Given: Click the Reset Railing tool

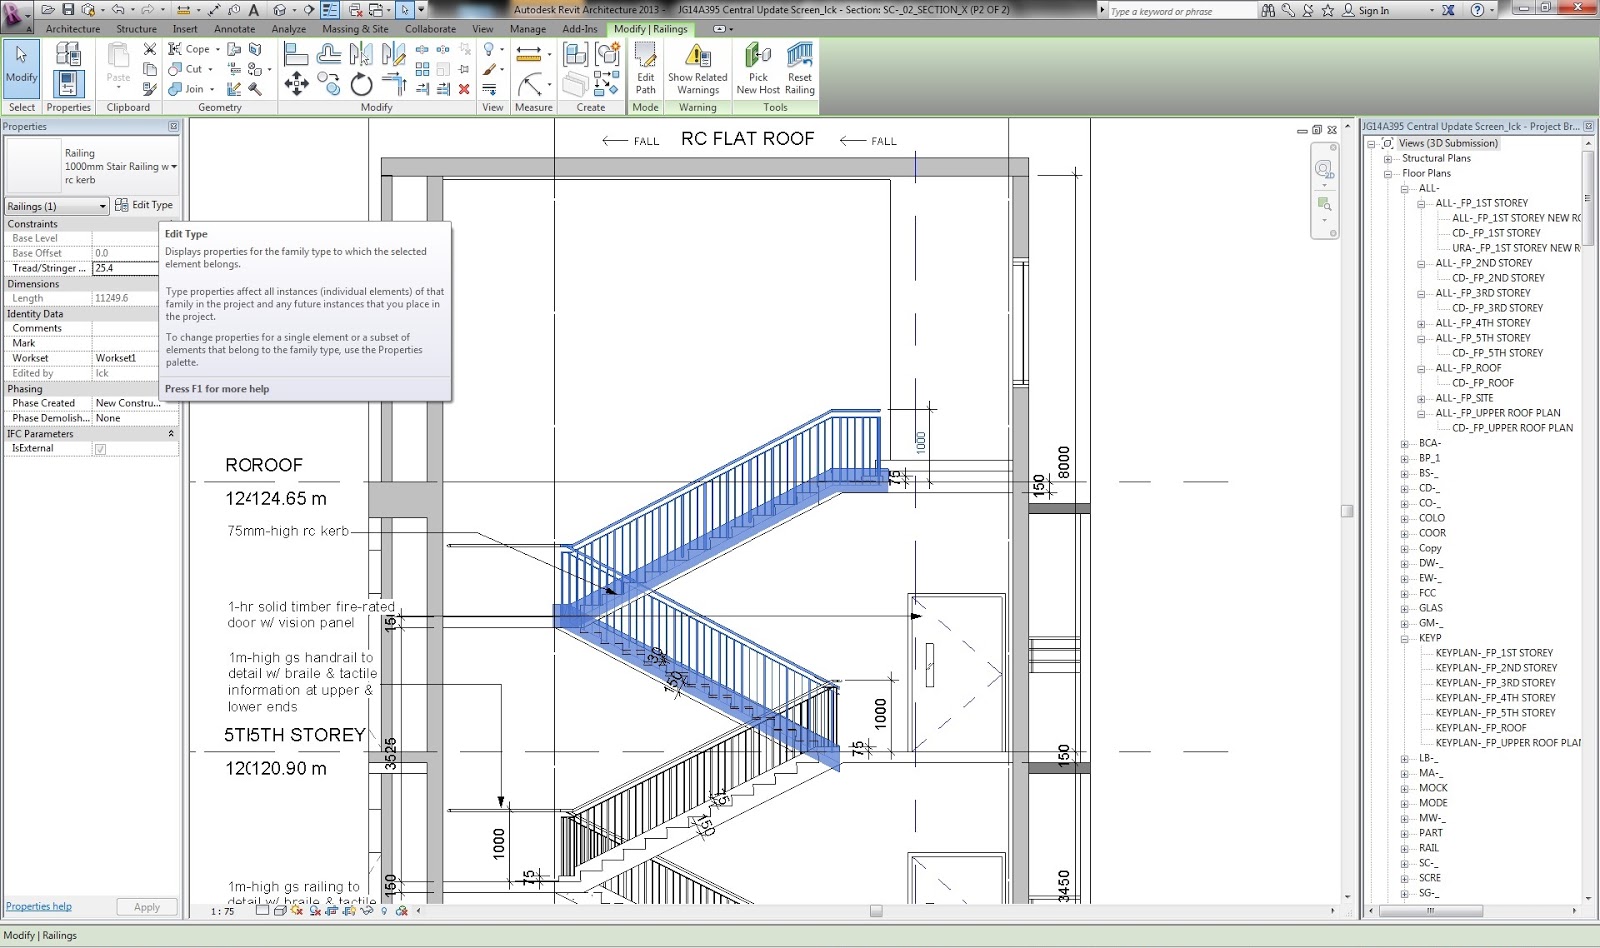Looking at the screenshot, I should [799, 69].
